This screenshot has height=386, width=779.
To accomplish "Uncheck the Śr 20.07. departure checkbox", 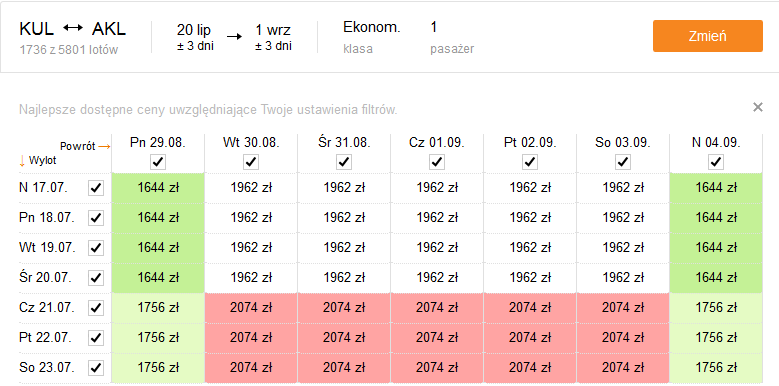I will [96, 278].
